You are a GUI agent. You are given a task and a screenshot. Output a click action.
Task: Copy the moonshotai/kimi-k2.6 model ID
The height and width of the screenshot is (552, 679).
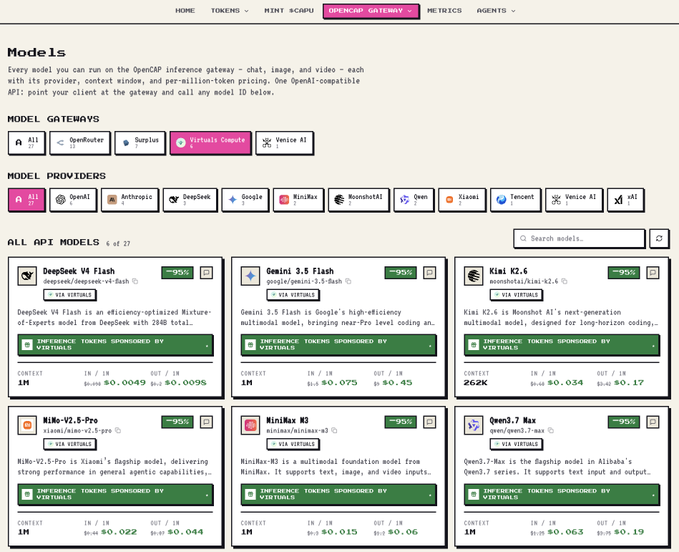[564, 281]
